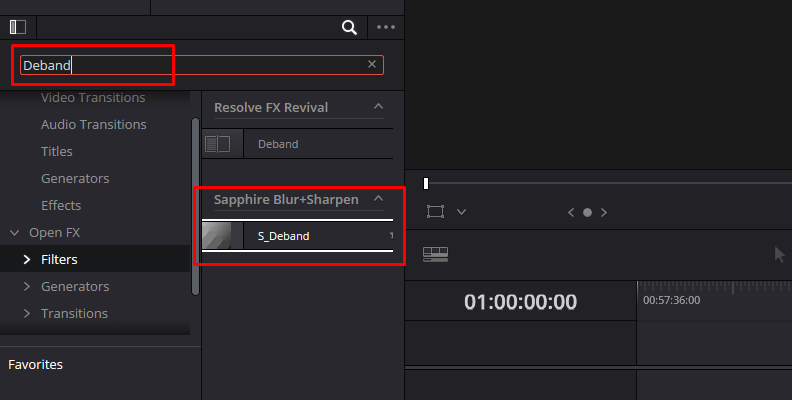Select the S_Deband effect thumbnail
The width and height of the screenshot is (792, 400).
(217, 236)
